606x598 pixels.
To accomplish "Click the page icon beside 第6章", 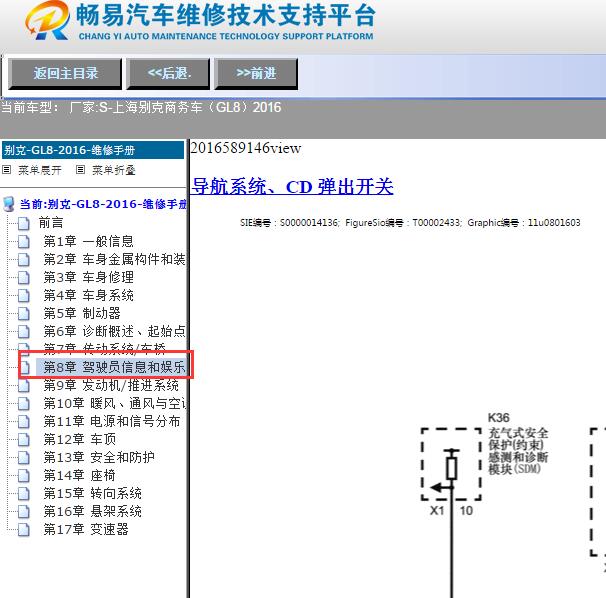I will click(24, 332).
